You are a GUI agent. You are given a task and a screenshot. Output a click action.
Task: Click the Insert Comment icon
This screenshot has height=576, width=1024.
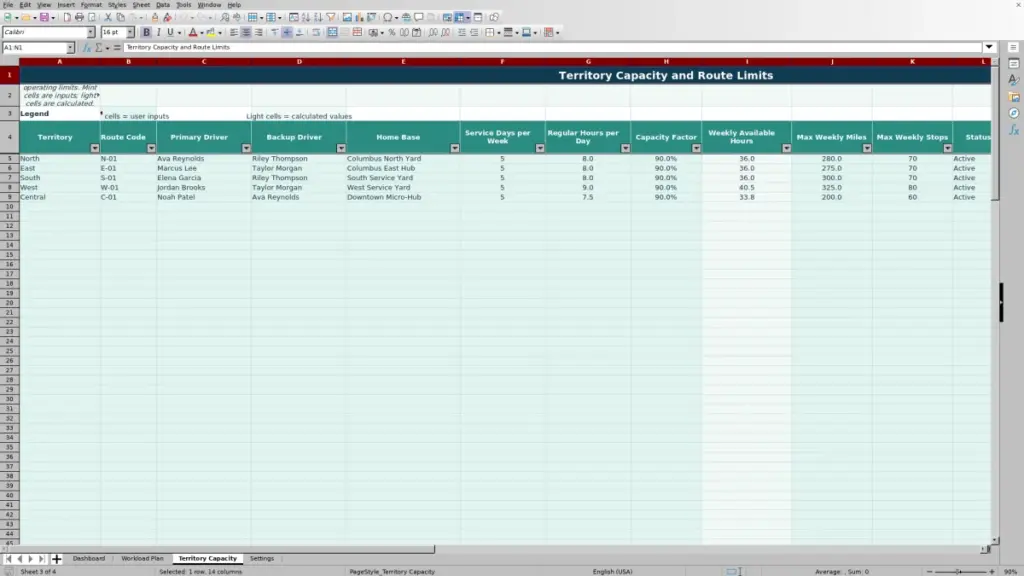(419, 17)
